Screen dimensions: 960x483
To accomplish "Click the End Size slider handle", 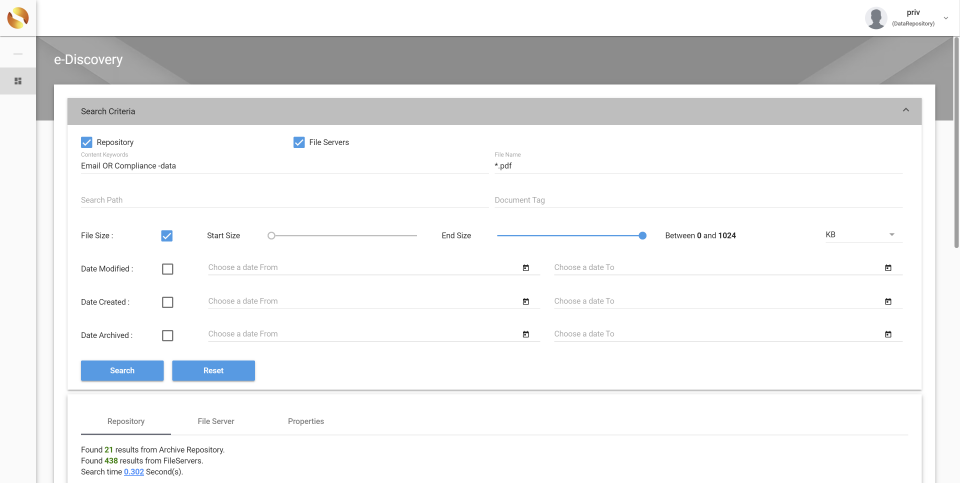I will (642, 235).
